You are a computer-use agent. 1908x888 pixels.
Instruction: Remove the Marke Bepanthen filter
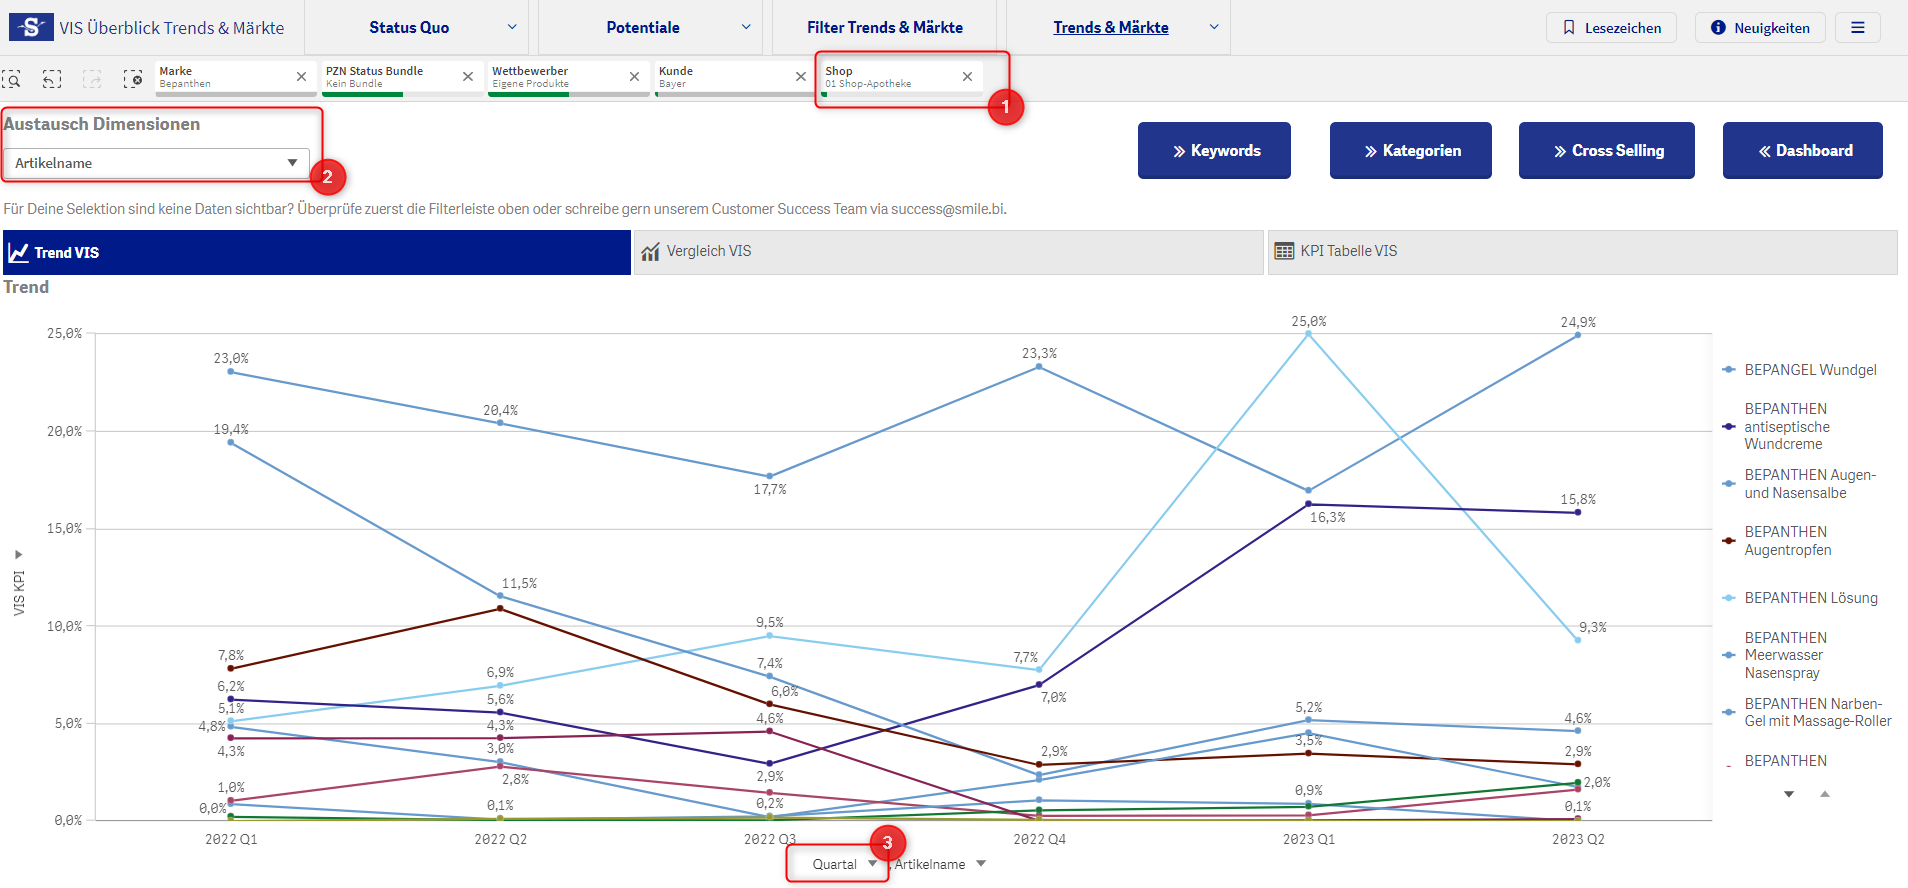click(x=301, y=77)
